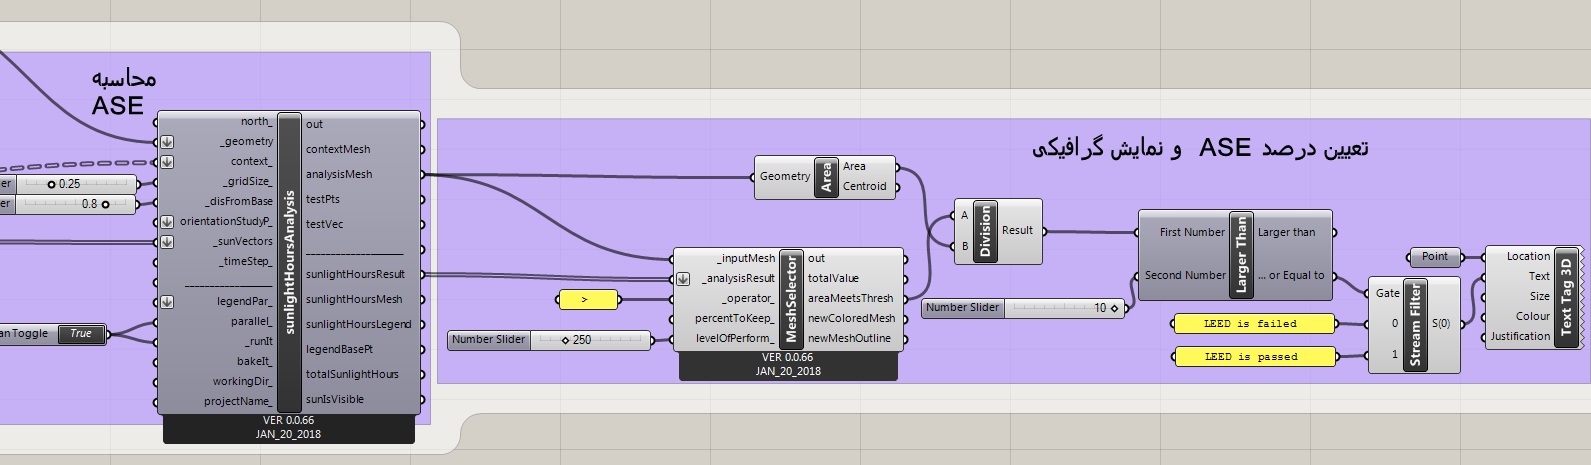The width and height of the screenshot is (1591, 465).
Task: Select the Area component name bar
Action: (x=826, y=177)
